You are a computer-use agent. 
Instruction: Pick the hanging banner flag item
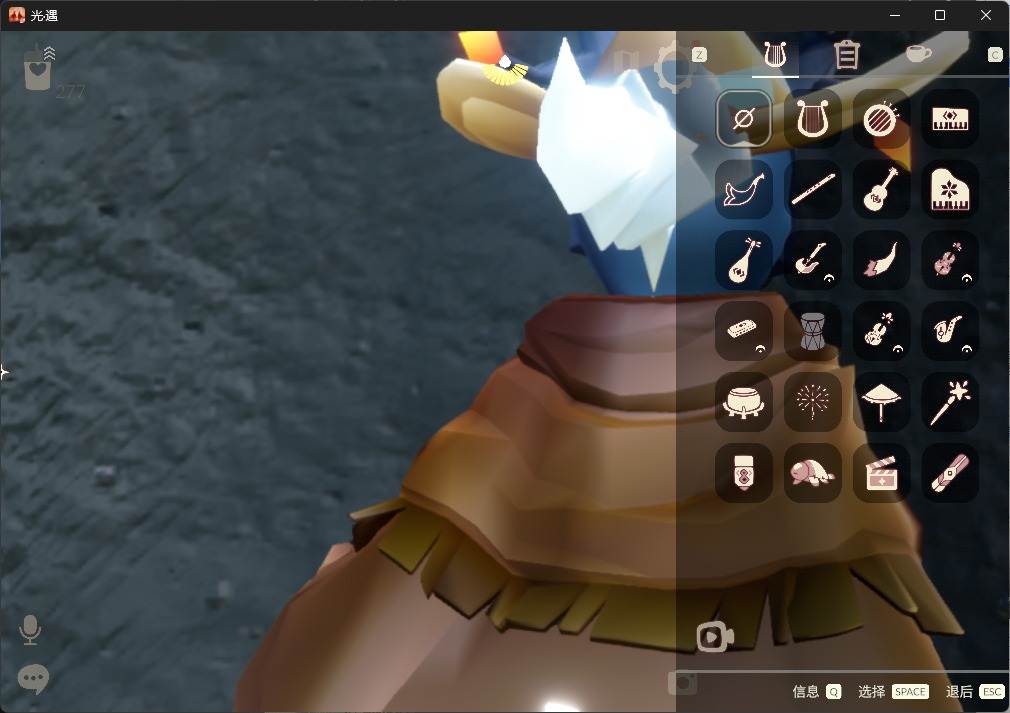(x=743, y=473)
